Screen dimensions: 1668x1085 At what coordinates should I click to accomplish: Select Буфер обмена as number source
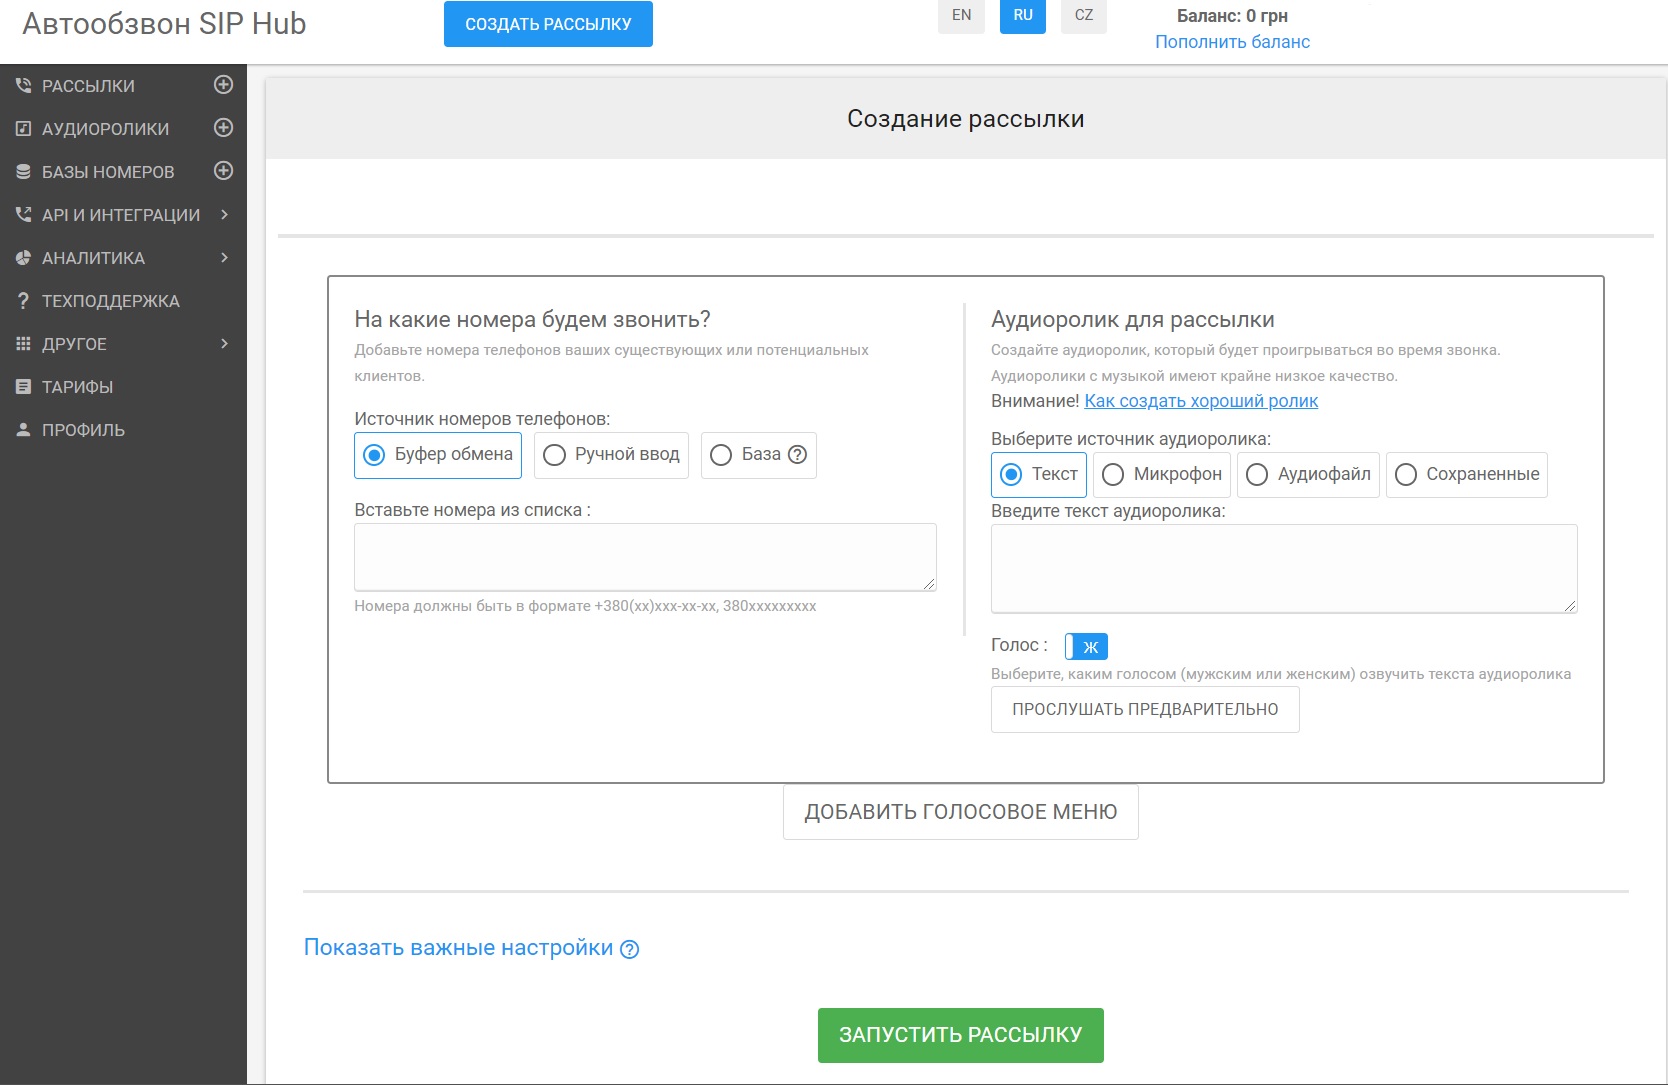438,455
